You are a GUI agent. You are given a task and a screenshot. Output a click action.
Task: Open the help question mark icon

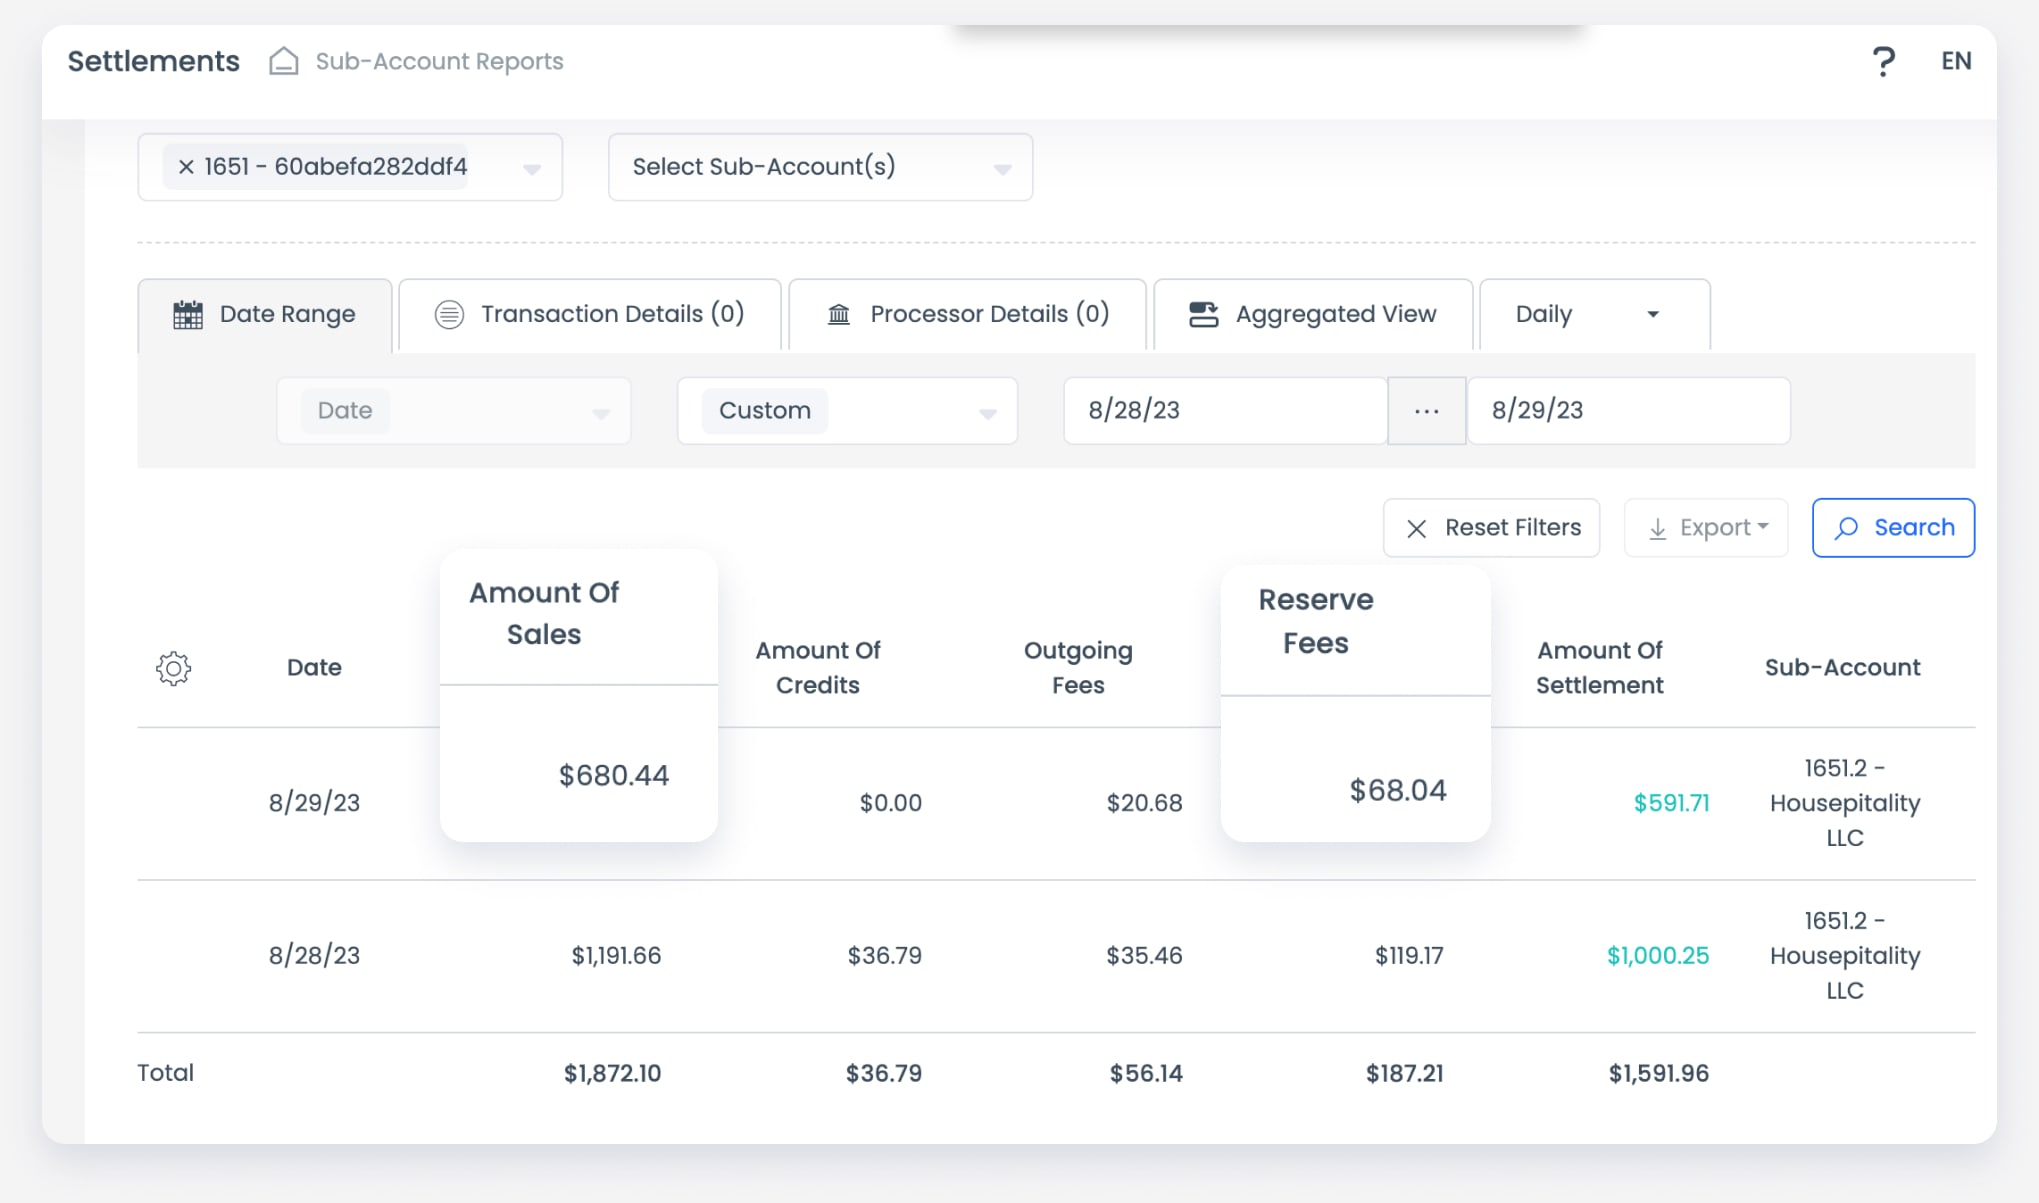coord(1883,61)
